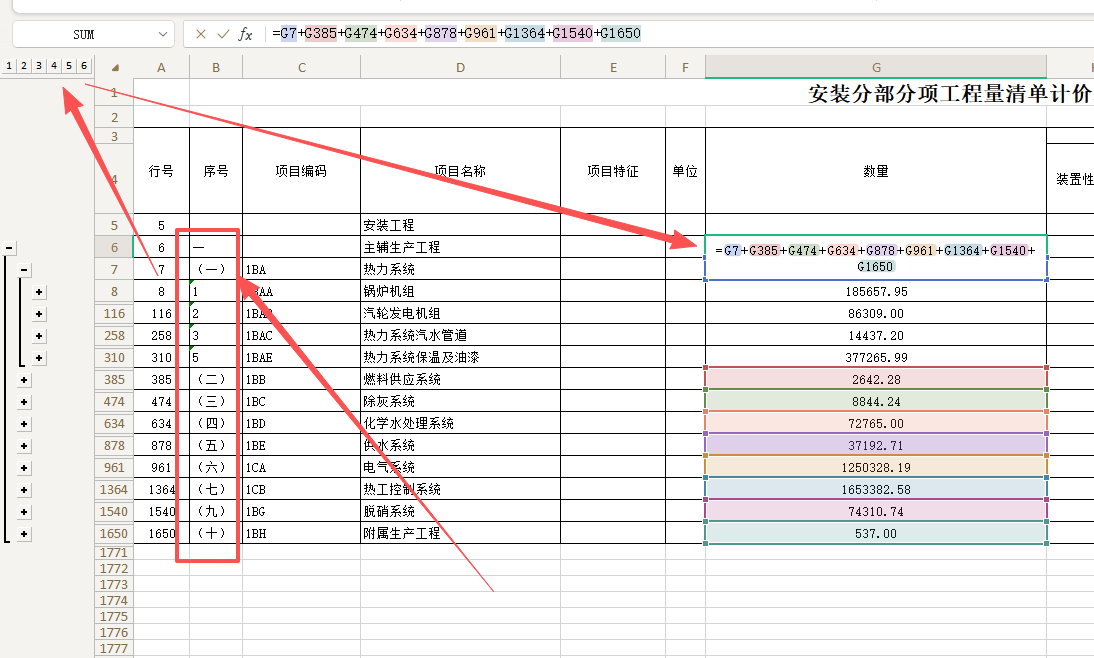Expand the 附属生产工程 group at row 1650

[x=24, y=534]
